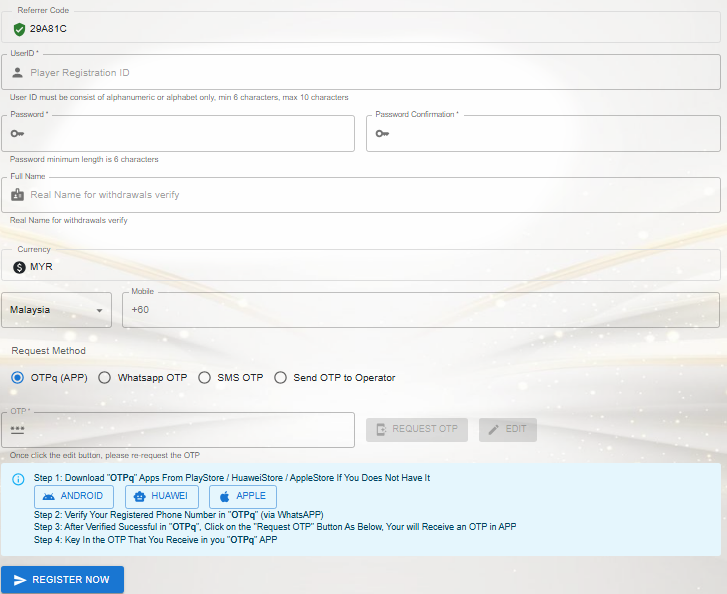Pick Send OTP to Operator option
The image size is (727, 594).
pos(280,378)
